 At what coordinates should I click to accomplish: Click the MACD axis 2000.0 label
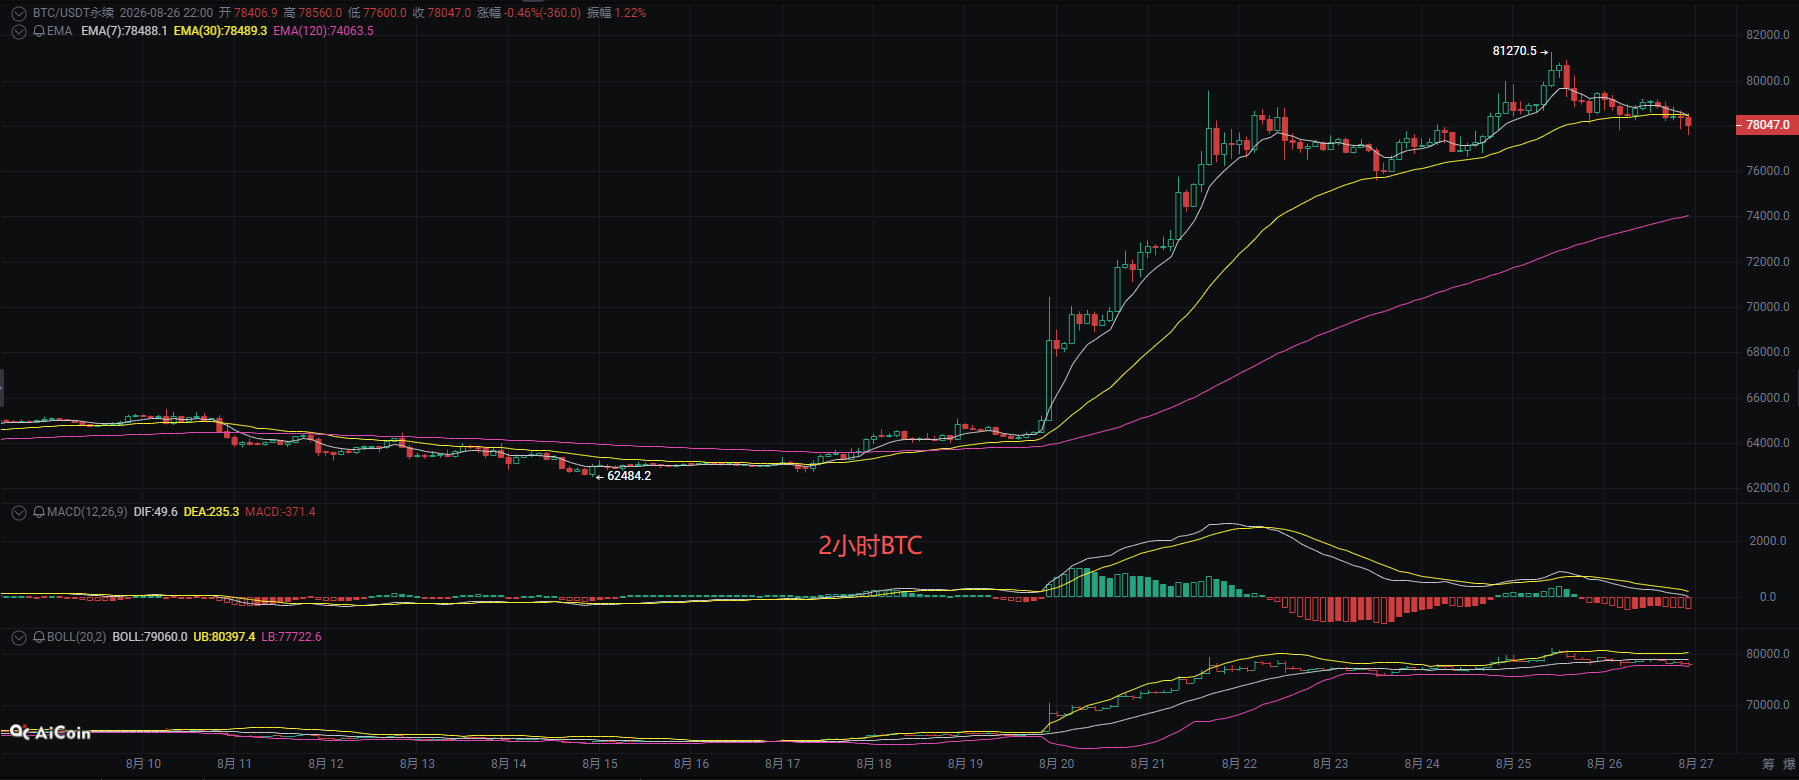(x=1768, y=541)
